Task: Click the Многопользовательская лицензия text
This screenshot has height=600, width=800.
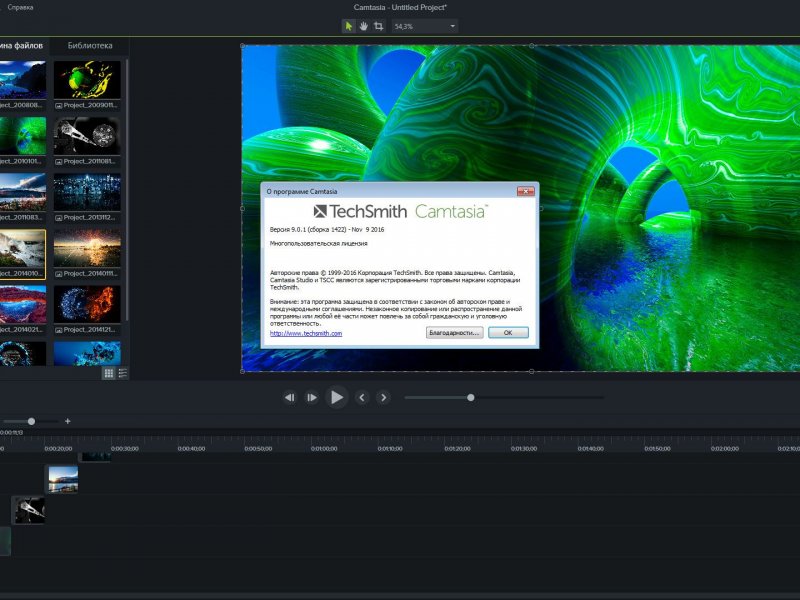Action: click(318, 243)
